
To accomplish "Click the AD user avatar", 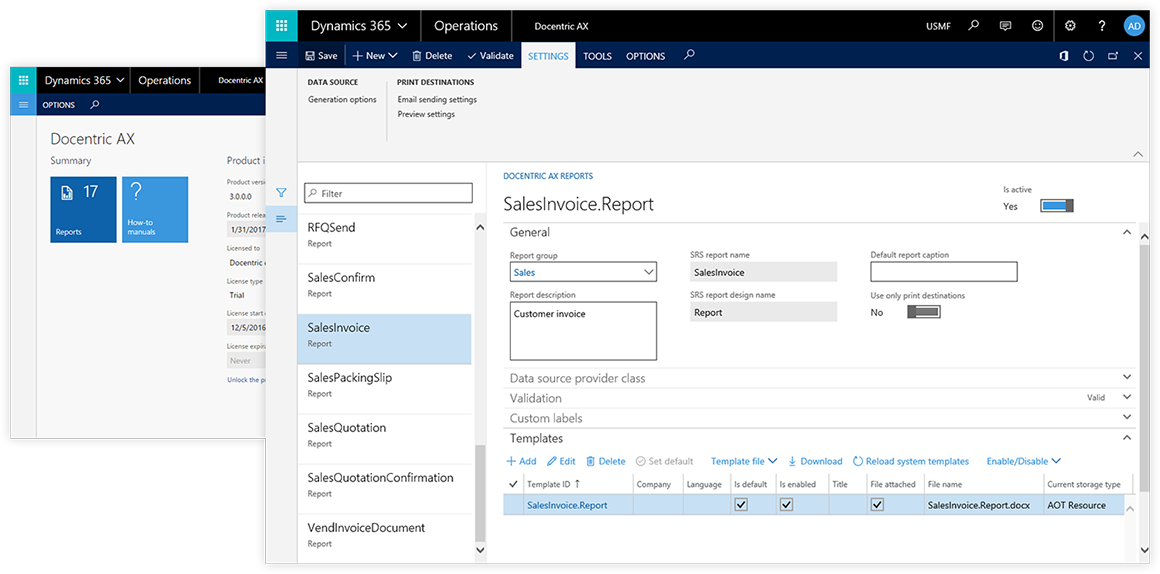I will pyautogui.click(x=1133, y=26).
